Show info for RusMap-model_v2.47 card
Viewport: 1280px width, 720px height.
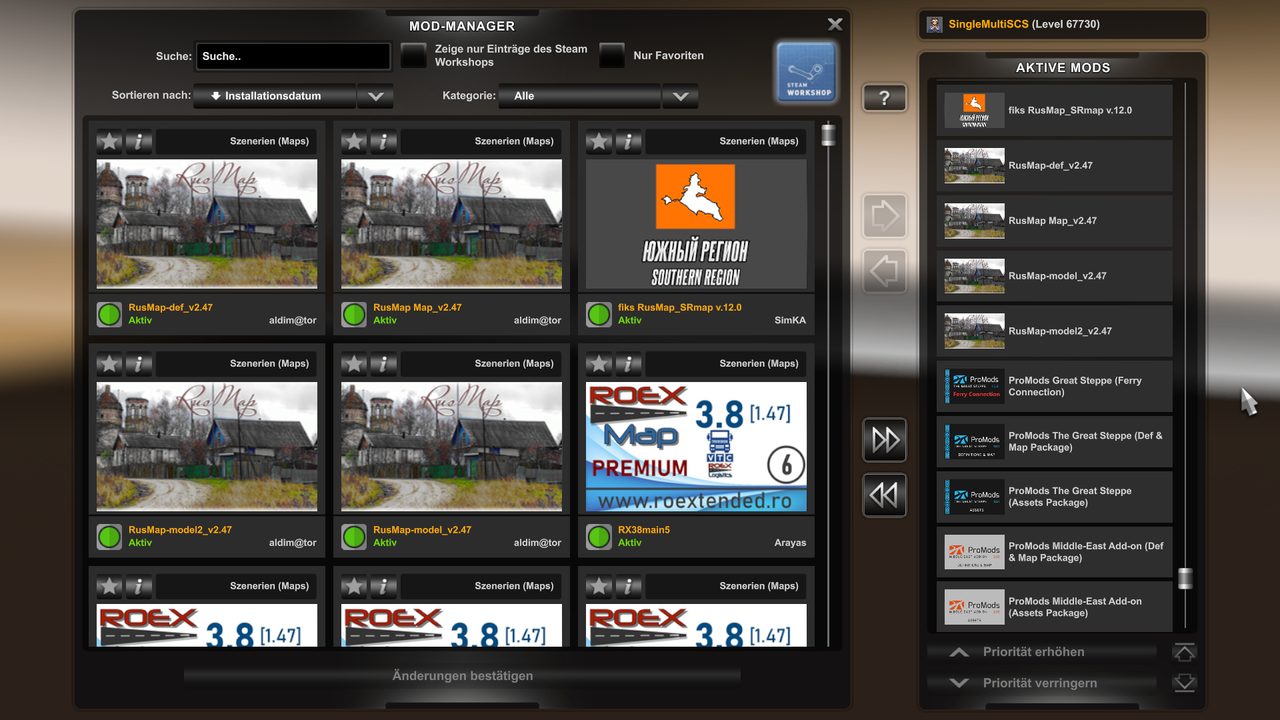(x=384, y=363)
